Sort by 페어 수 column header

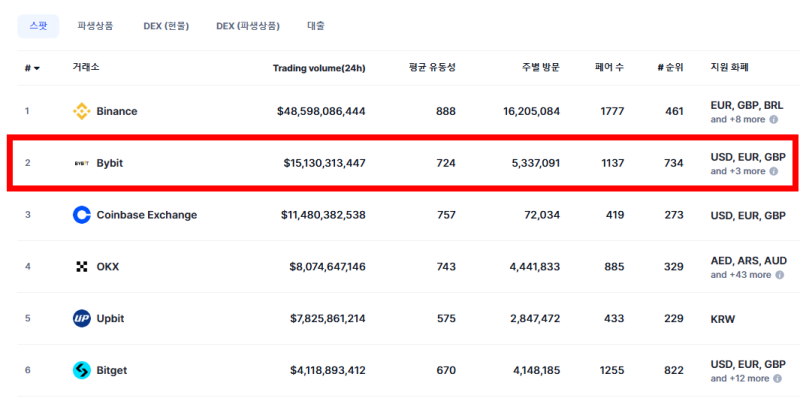609,67
